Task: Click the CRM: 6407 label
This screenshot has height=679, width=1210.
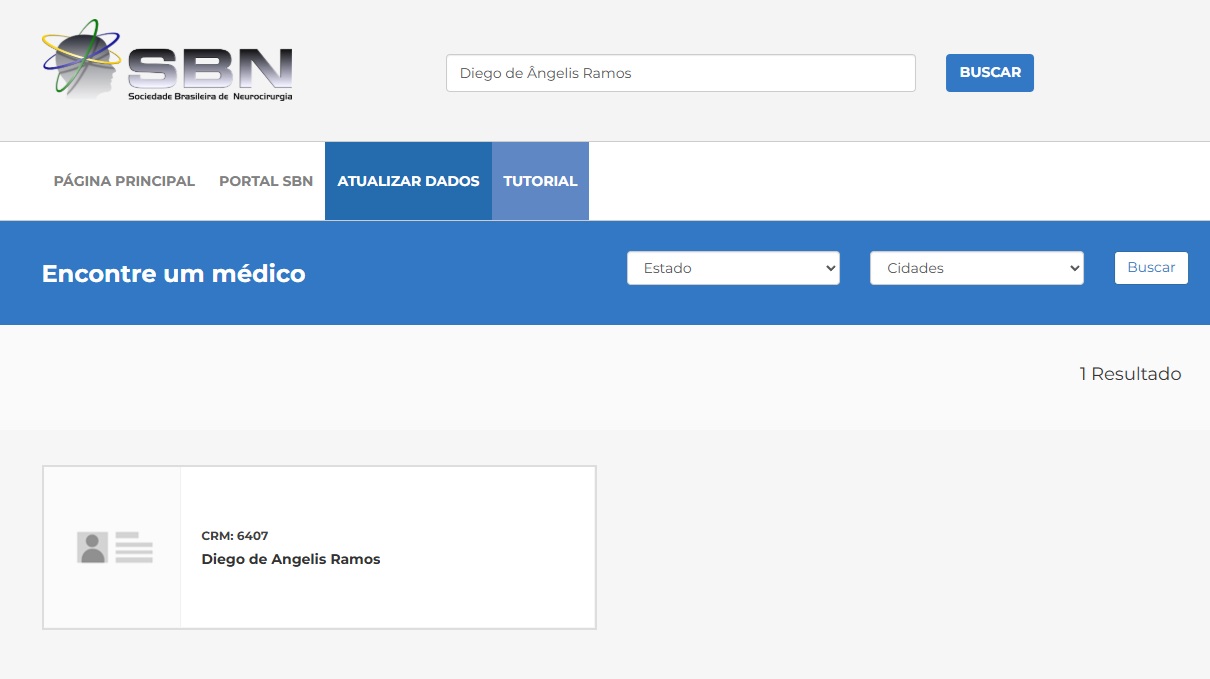Action: [235, 536]
